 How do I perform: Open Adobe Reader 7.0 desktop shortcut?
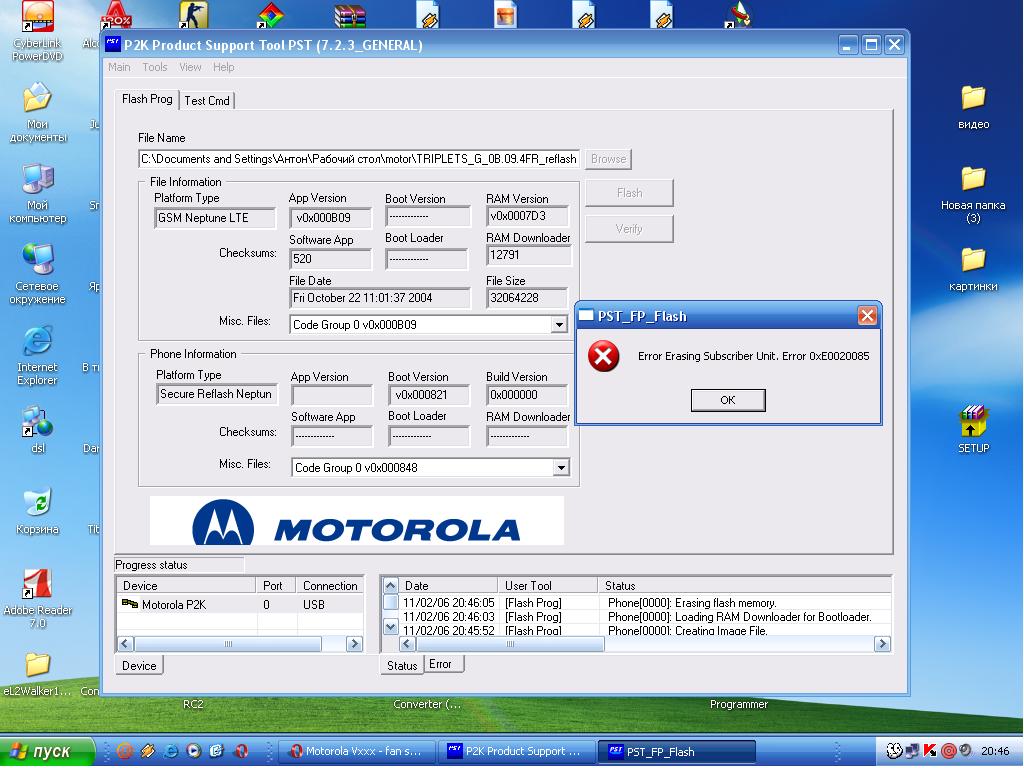(37, 598)
